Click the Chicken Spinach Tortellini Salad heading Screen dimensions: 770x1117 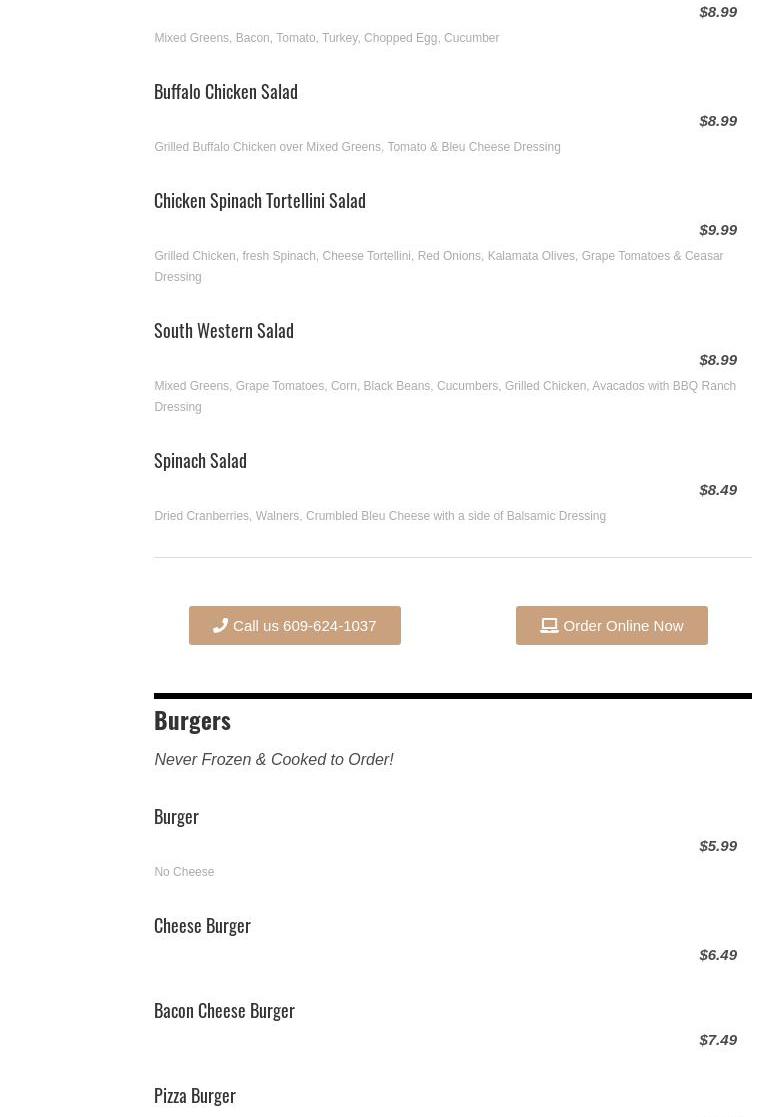[x=260, y=200]
